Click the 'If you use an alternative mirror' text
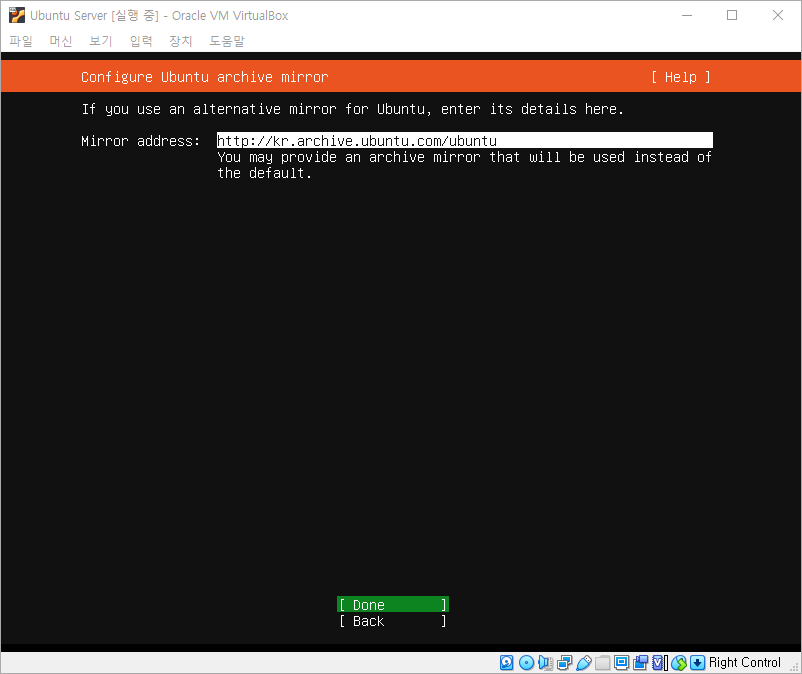 point(352,109)
